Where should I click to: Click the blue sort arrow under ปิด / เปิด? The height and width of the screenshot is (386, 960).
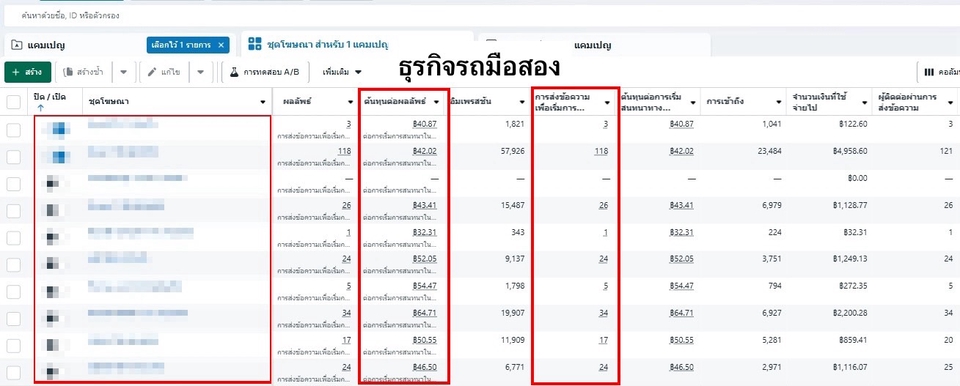(x=40, y=108)
